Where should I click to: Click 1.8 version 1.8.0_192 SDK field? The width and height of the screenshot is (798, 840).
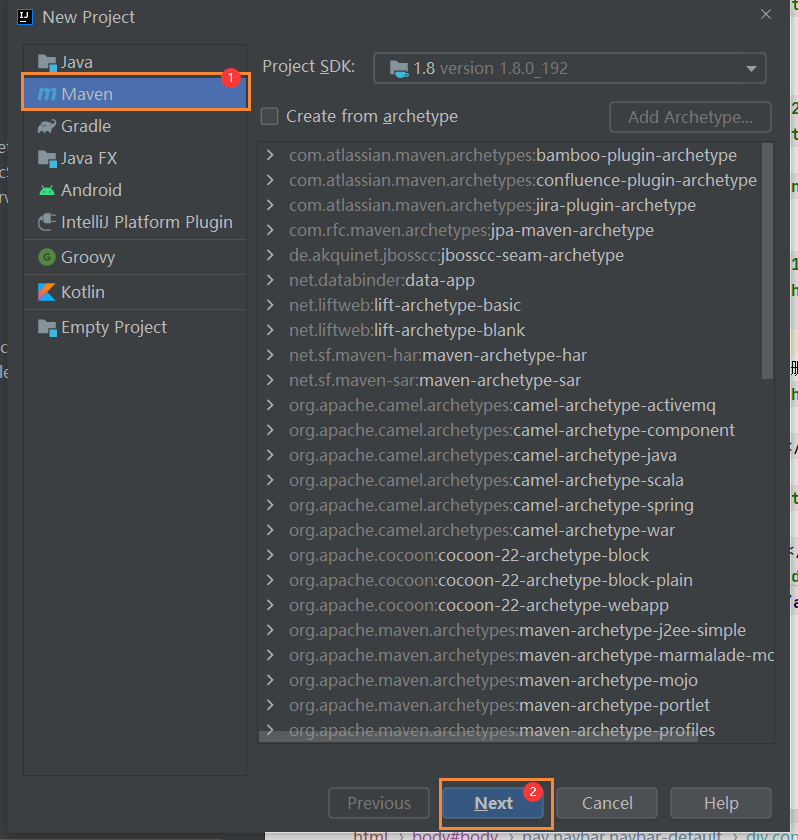570,69
